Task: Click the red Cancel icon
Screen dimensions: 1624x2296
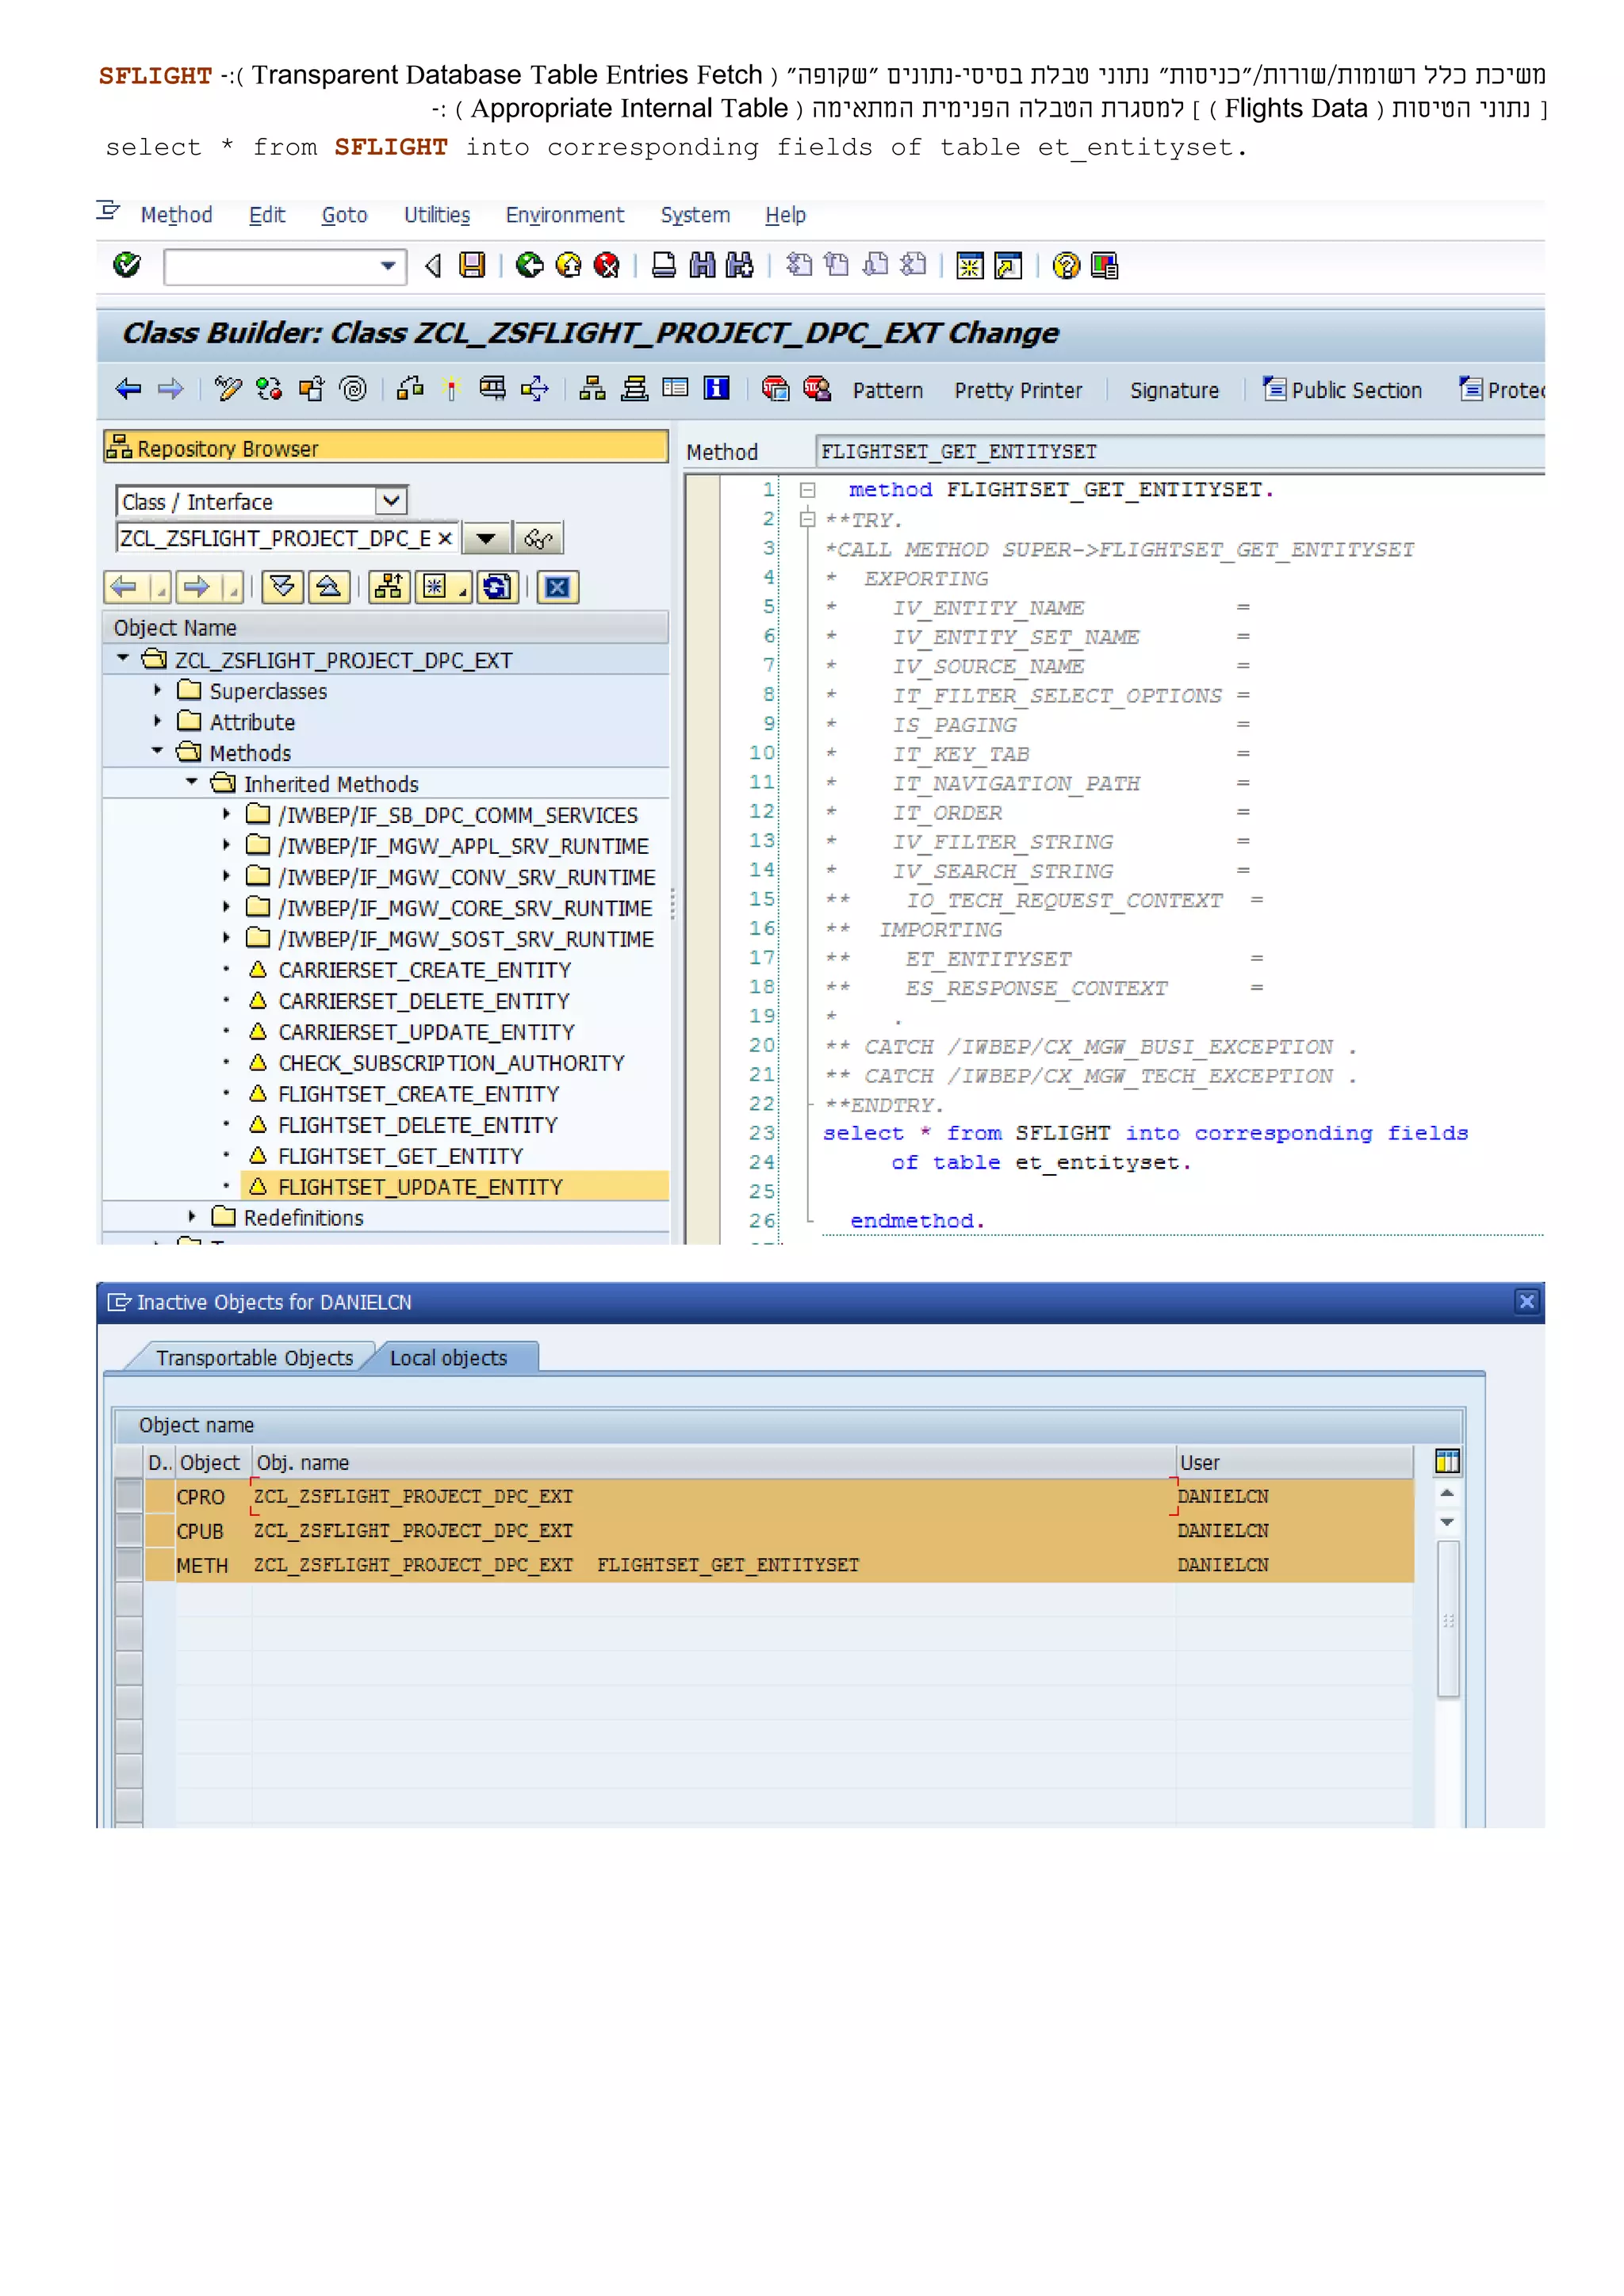Action: coord(606,265)
